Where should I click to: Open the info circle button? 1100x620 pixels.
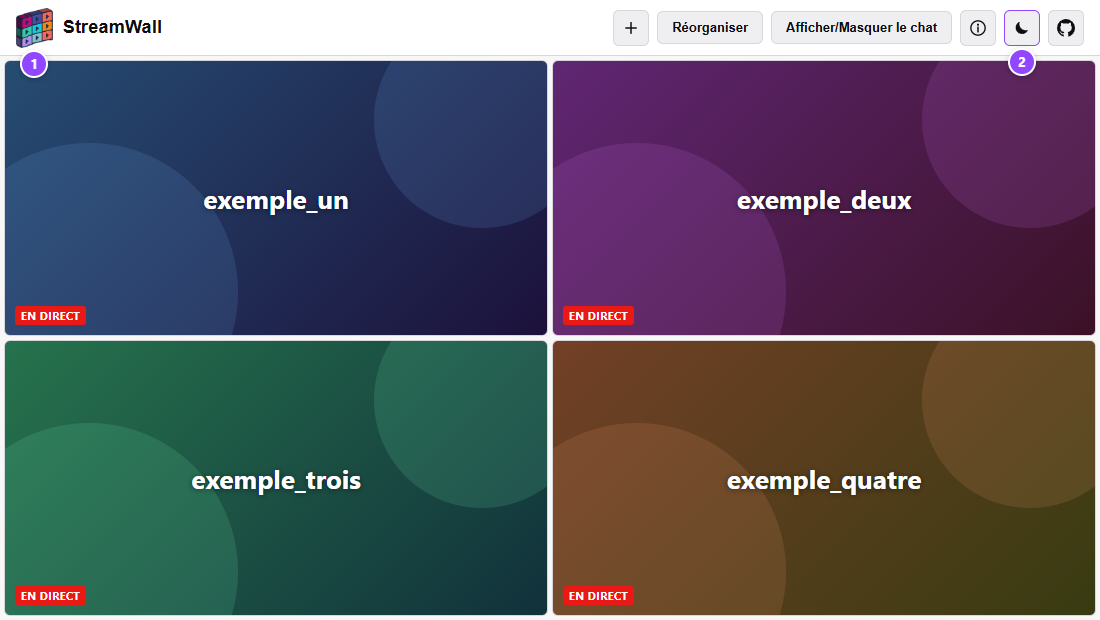click(978, 28)
